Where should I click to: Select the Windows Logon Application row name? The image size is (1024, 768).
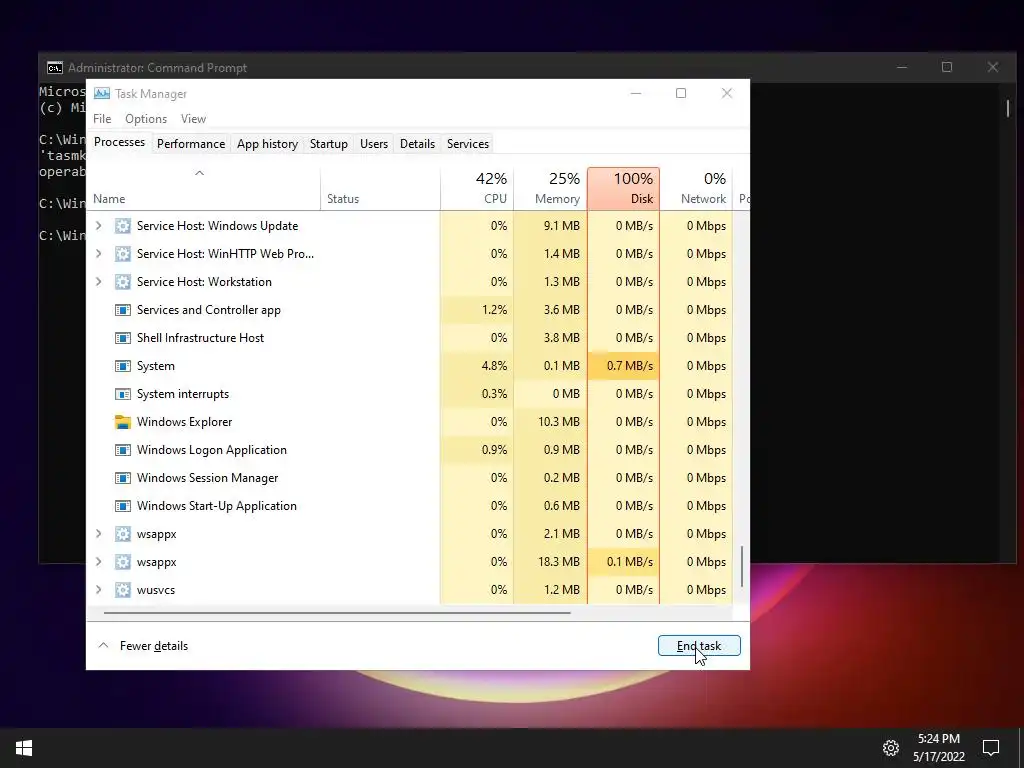(212, 450)
